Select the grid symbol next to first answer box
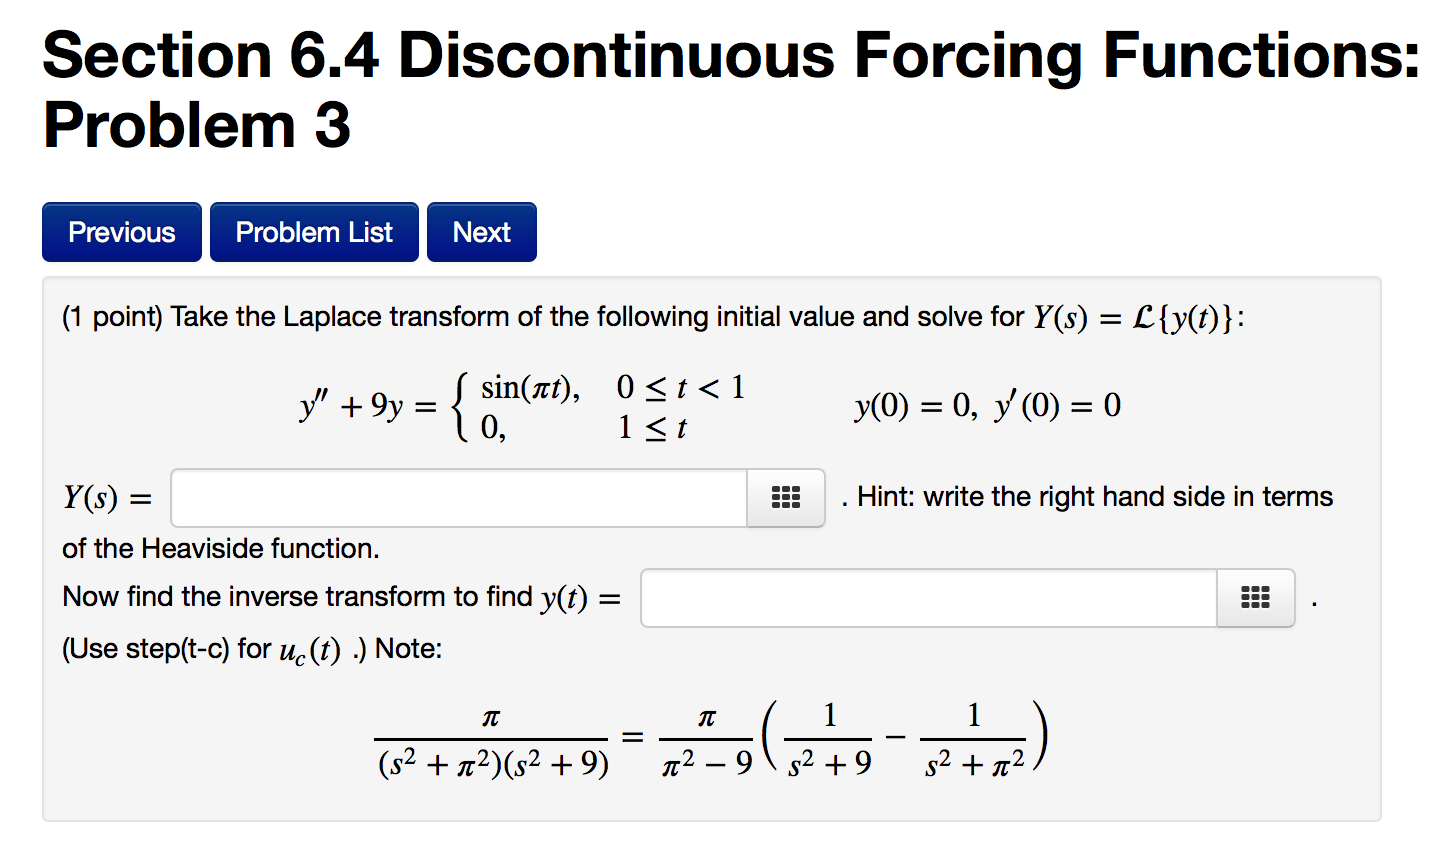The height and width of the screenshot is (854, 1430). pyautogui.click(x=785, y=497)
